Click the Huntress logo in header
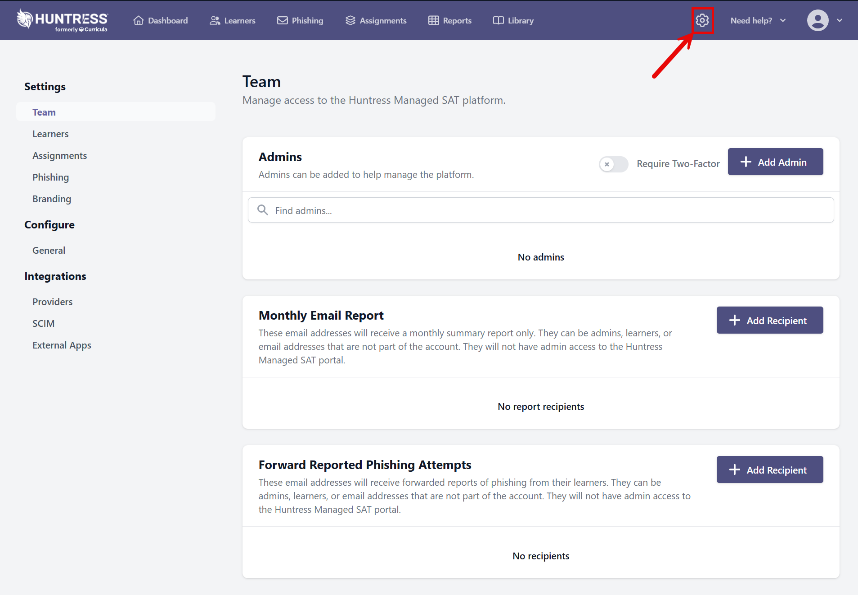This screenshot has height=595, width=858. (x=62, y=20)
